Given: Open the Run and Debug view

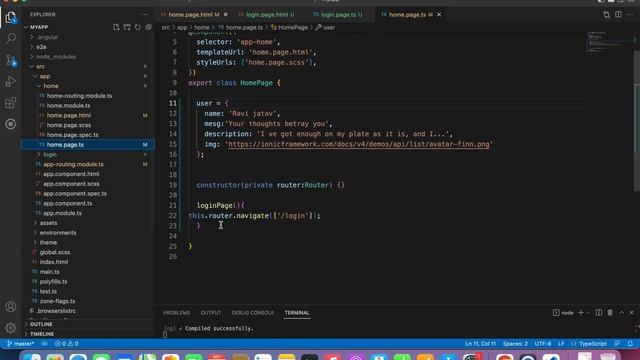Looking at the screenshot, I should pos(11,82).
